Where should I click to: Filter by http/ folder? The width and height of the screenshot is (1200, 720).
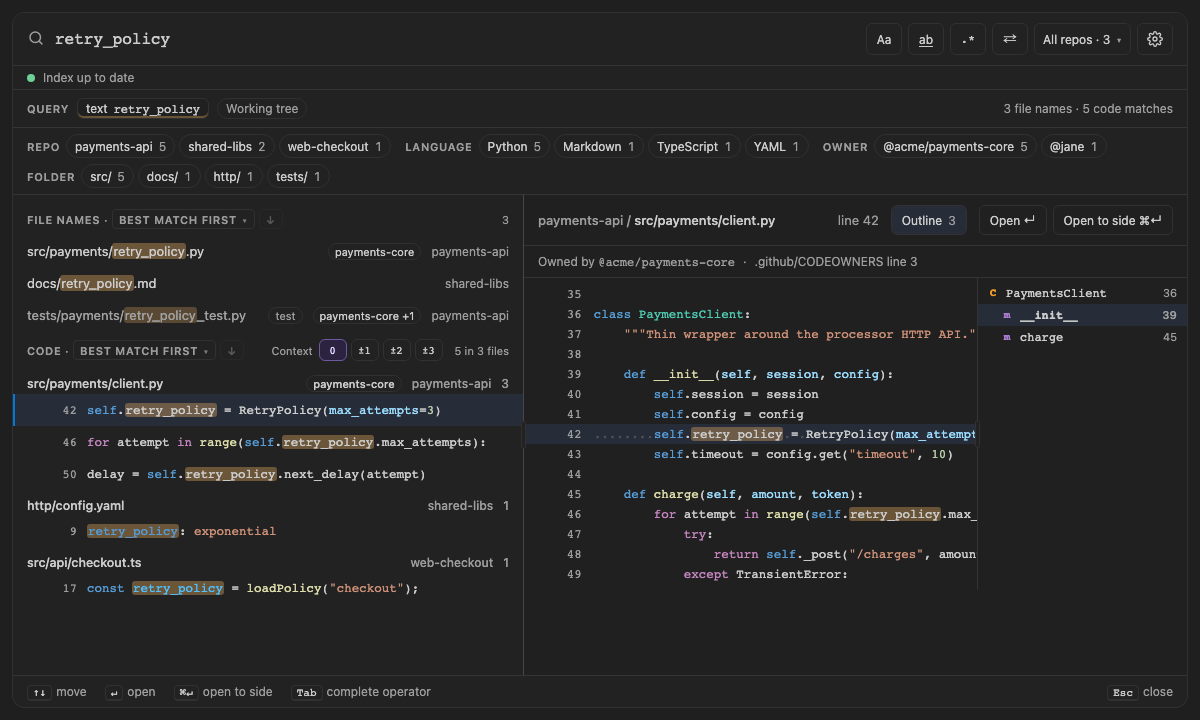click(x=233, y=177)
